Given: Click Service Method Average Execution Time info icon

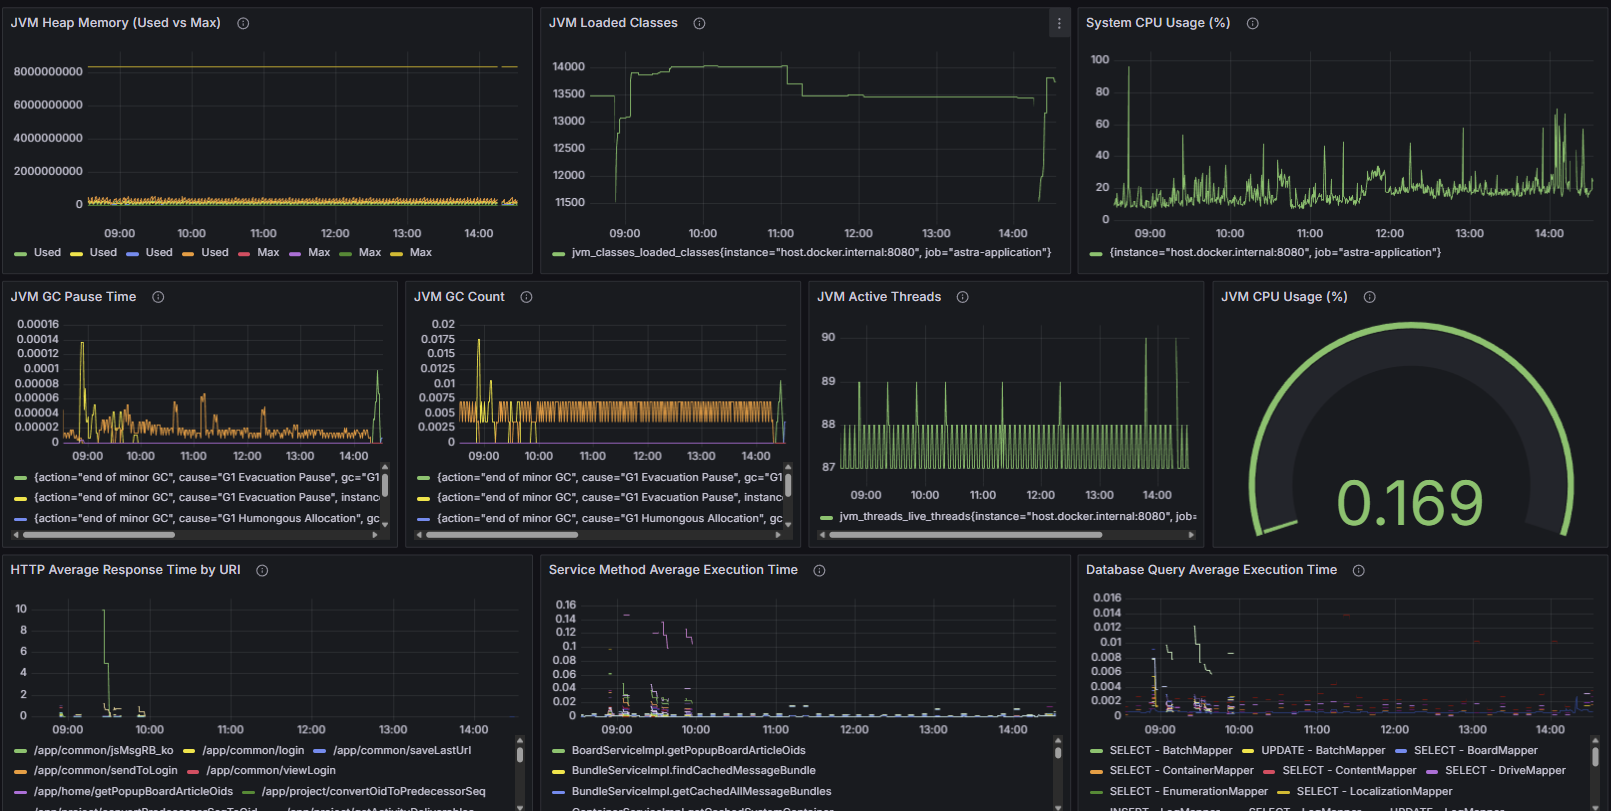Looking at the screenshot, I should tap(819, 570).
